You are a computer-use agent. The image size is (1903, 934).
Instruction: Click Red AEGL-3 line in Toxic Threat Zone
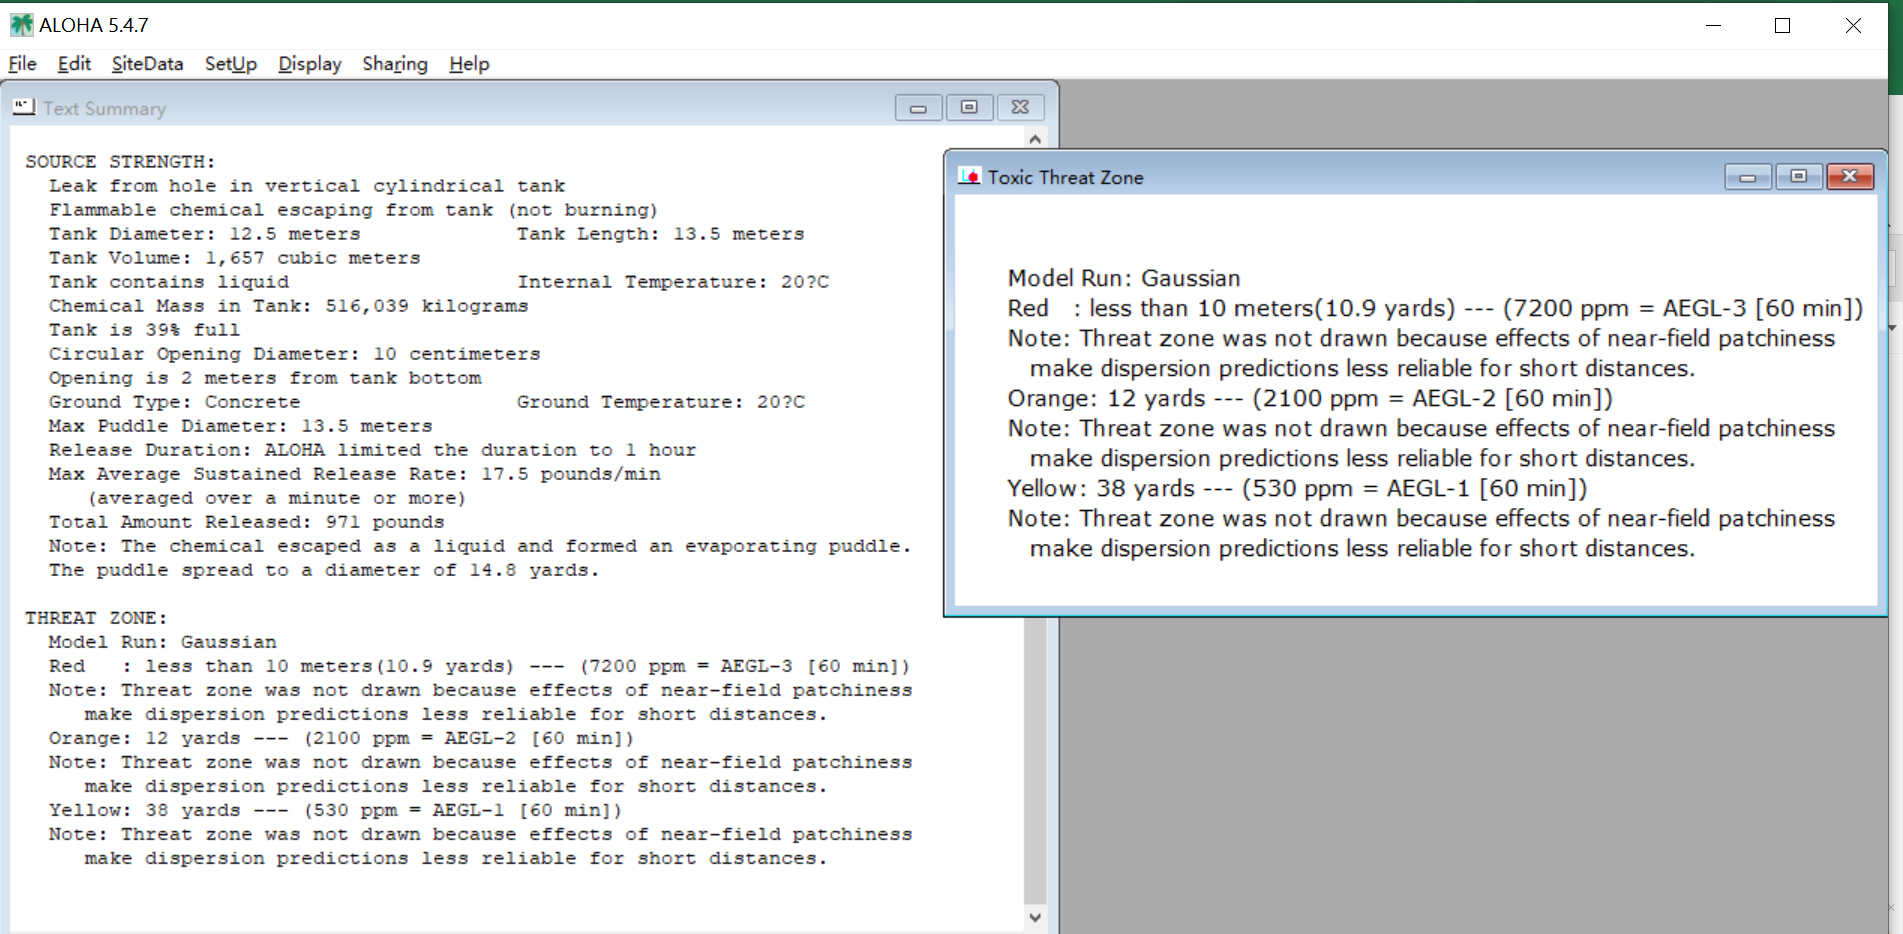(1436, 308)
